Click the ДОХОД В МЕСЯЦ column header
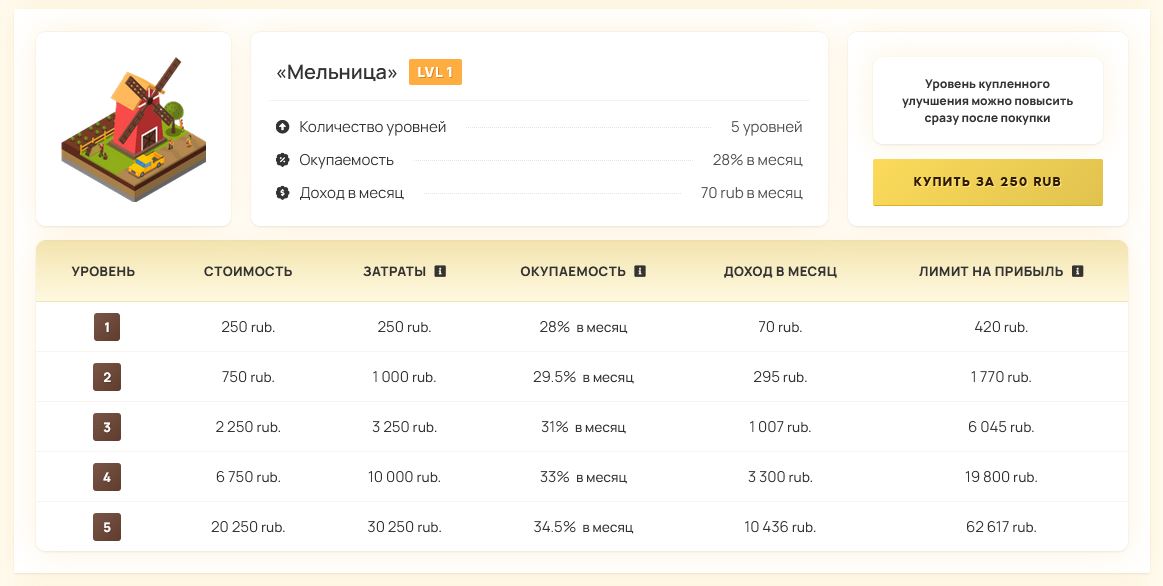The height and width of the screenshot is (586, 1163). pos(780,271)
